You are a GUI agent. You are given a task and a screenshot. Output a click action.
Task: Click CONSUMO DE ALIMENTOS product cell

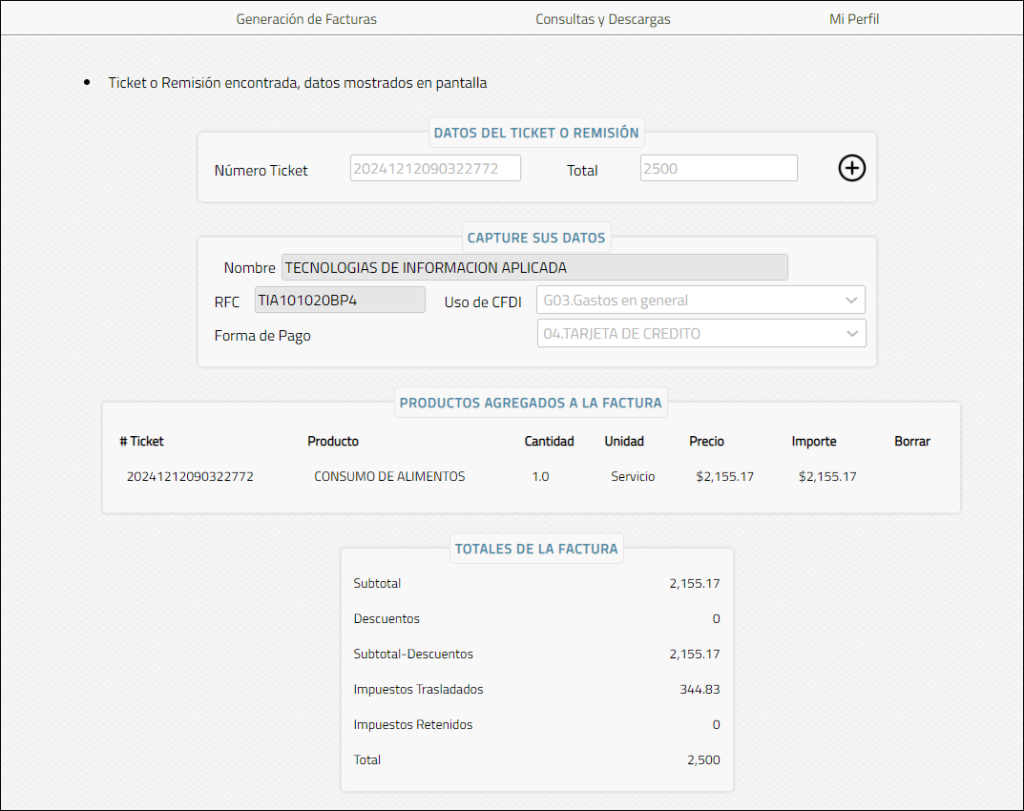point(389,477)
